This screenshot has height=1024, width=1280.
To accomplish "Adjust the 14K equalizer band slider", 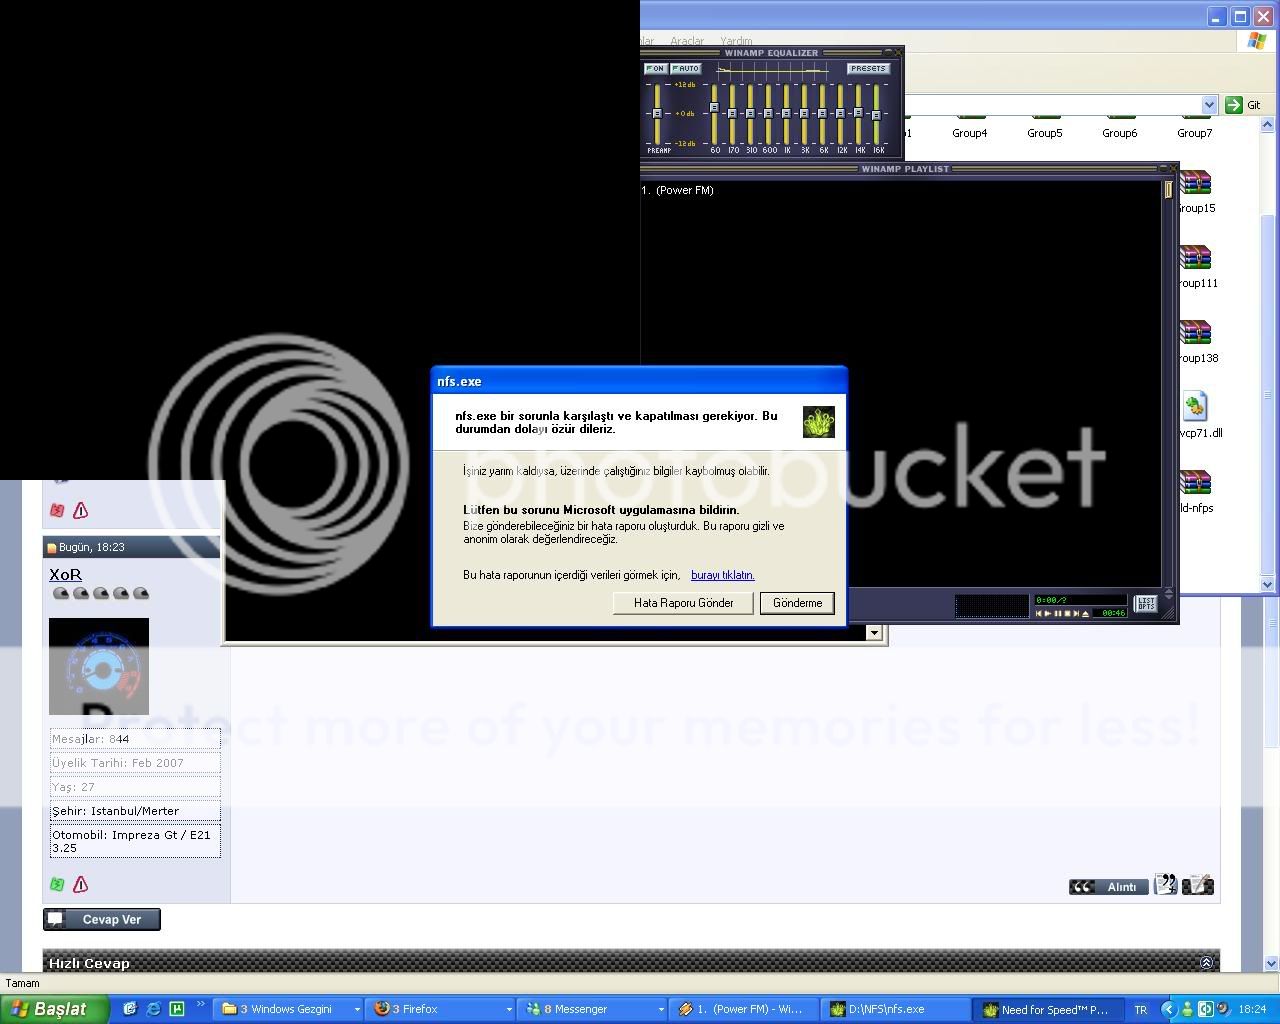I will [x=859, y=114].
